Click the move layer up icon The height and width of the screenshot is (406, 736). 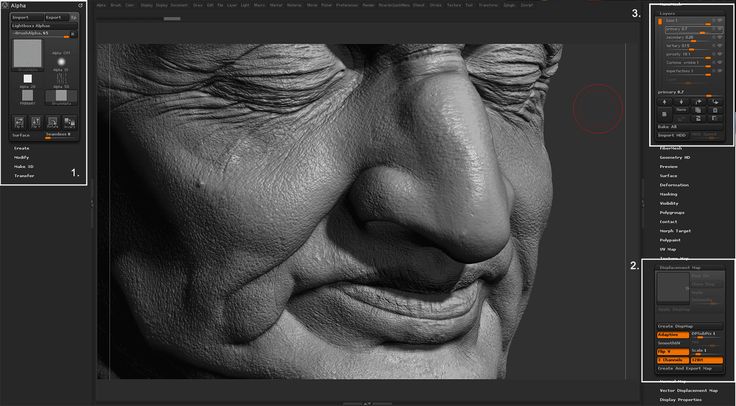pos(698,102)
